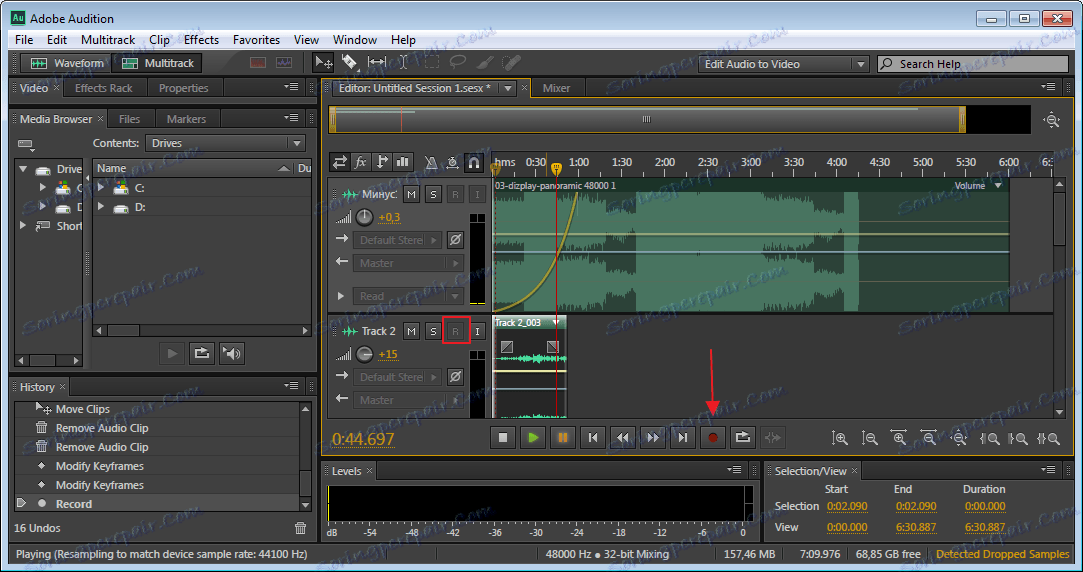Click the Track 2 volume knob
This screenshot has height=572, width=1083.
[x=365, y=354]
